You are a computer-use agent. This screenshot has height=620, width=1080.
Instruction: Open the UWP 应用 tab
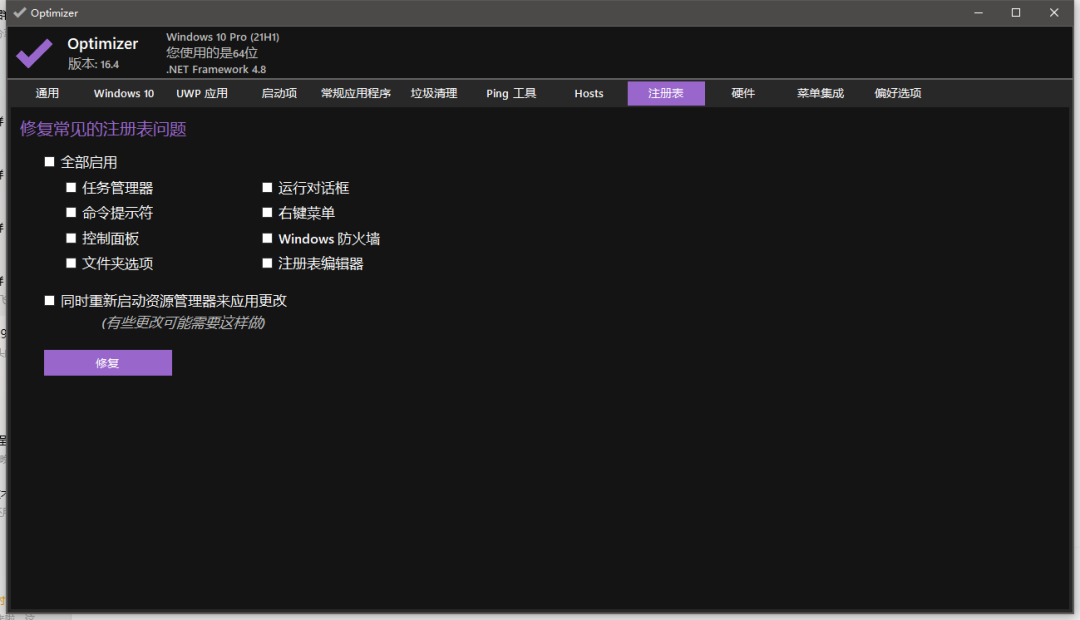pos(202,93)
